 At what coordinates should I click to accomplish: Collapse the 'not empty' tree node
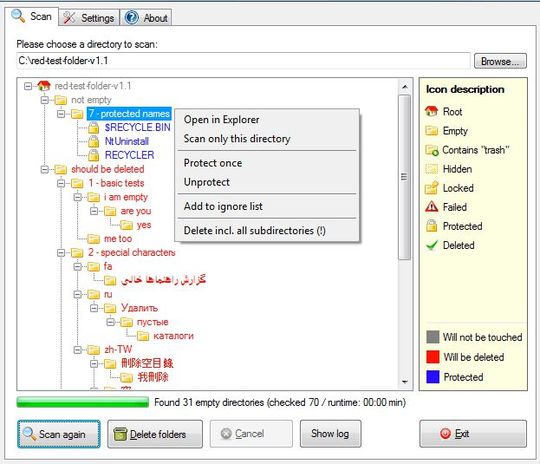pyautogui.click(x=44, y=100)
